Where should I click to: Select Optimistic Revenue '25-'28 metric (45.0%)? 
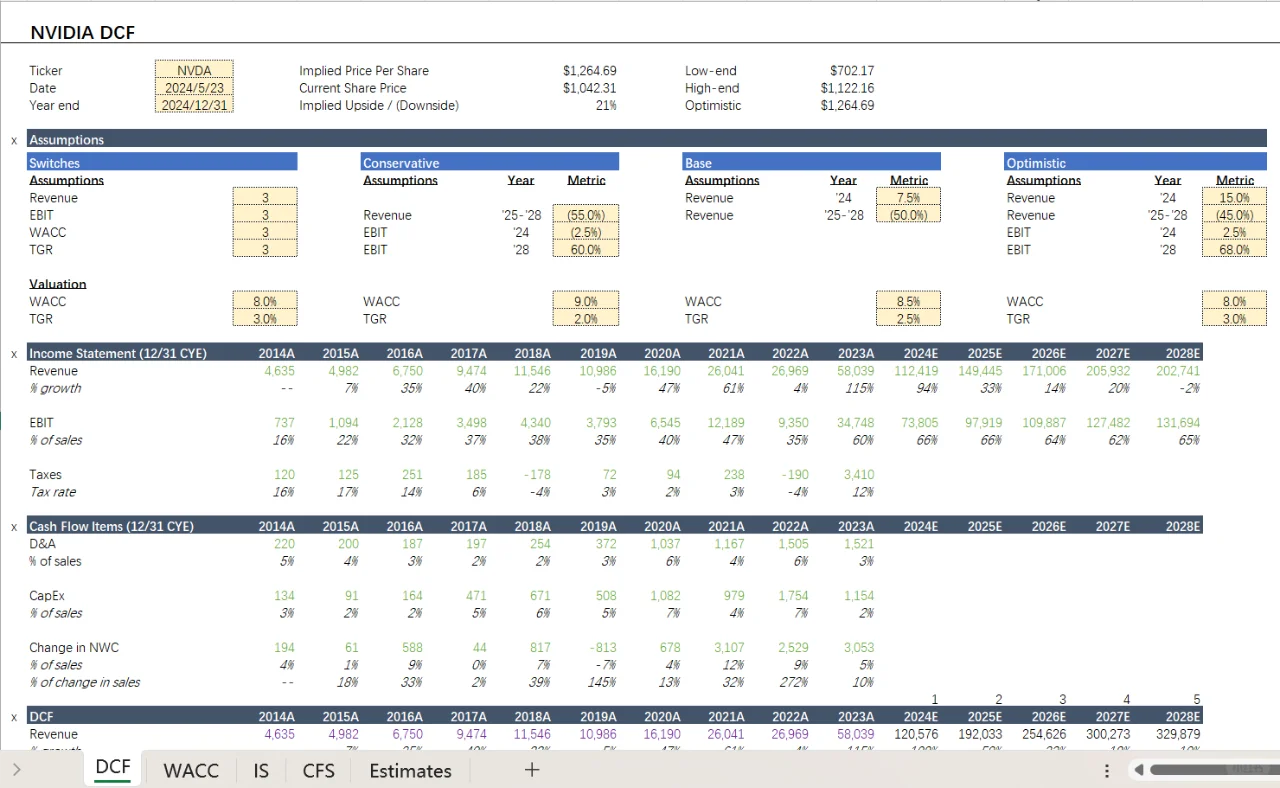[1234, 215]
